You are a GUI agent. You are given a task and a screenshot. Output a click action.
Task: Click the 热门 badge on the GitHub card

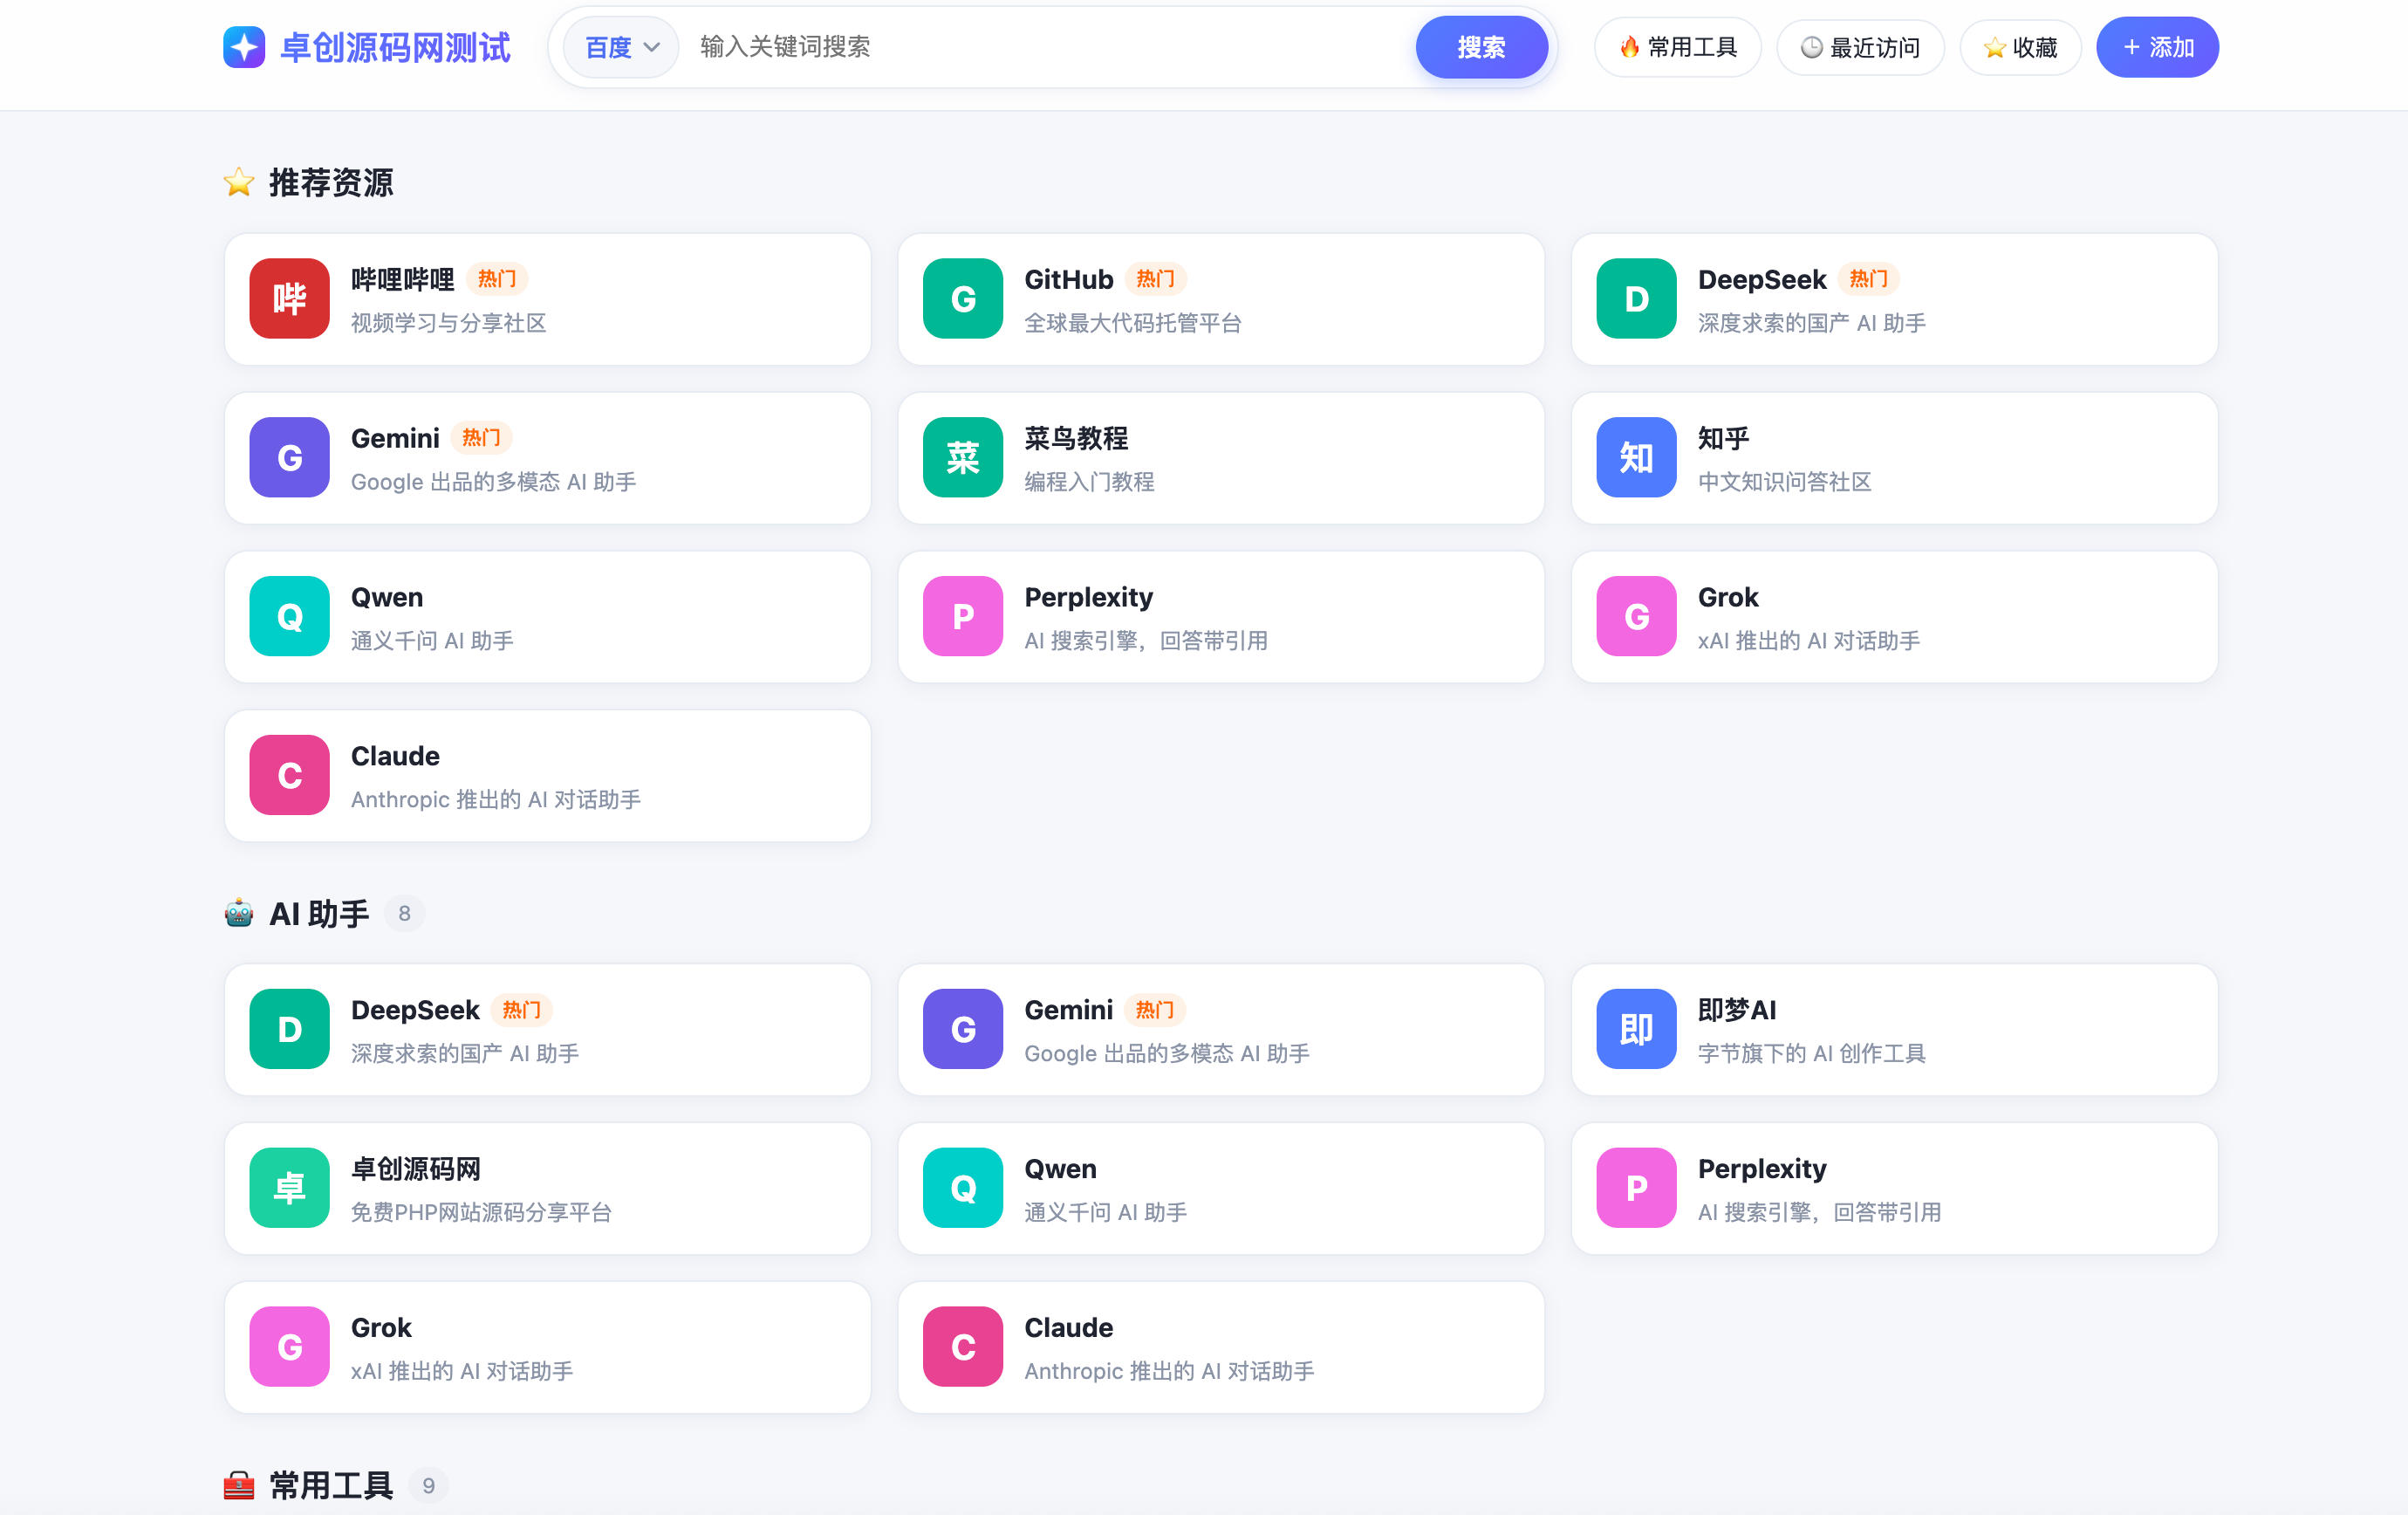(1155, 279)
